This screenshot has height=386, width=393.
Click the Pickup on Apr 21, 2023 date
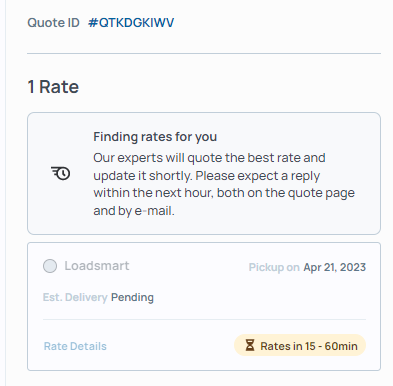307,267
